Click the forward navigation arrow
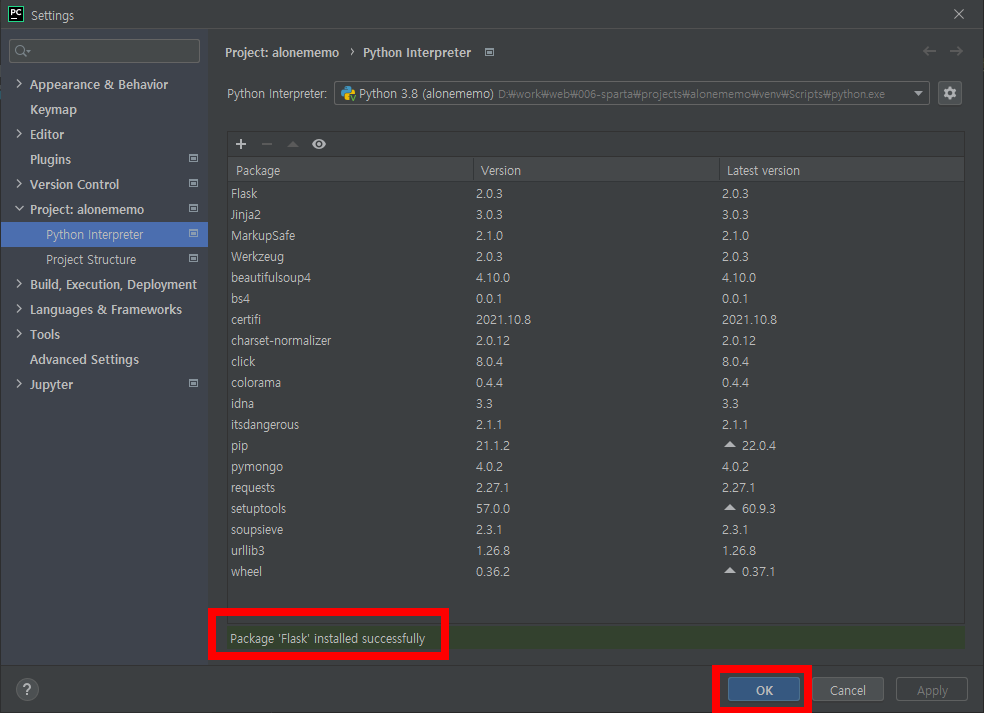984x713 pixels. (956, 51)
